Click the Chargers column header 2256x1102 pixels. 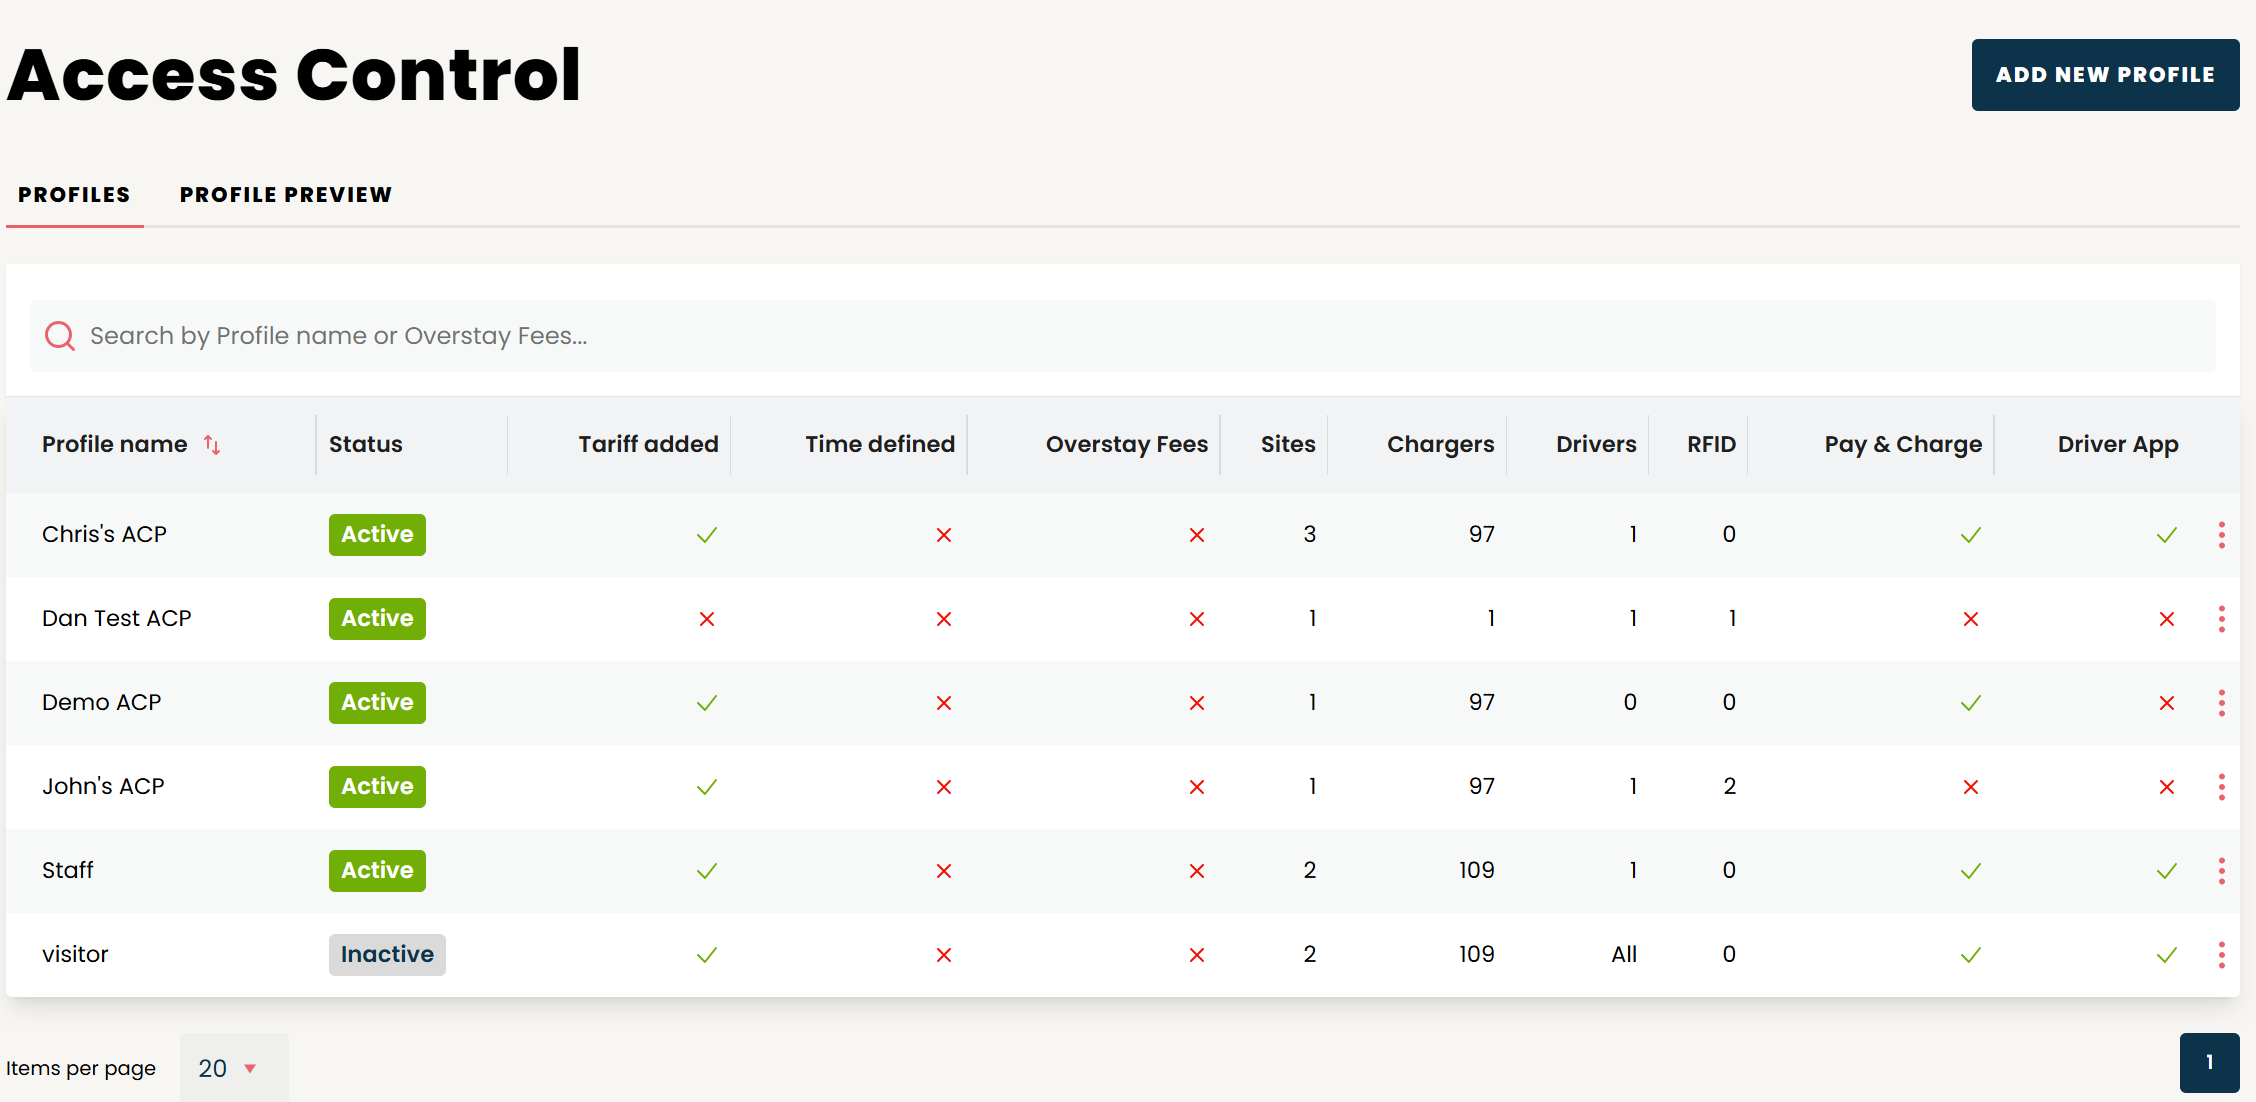coord(1440,445)
